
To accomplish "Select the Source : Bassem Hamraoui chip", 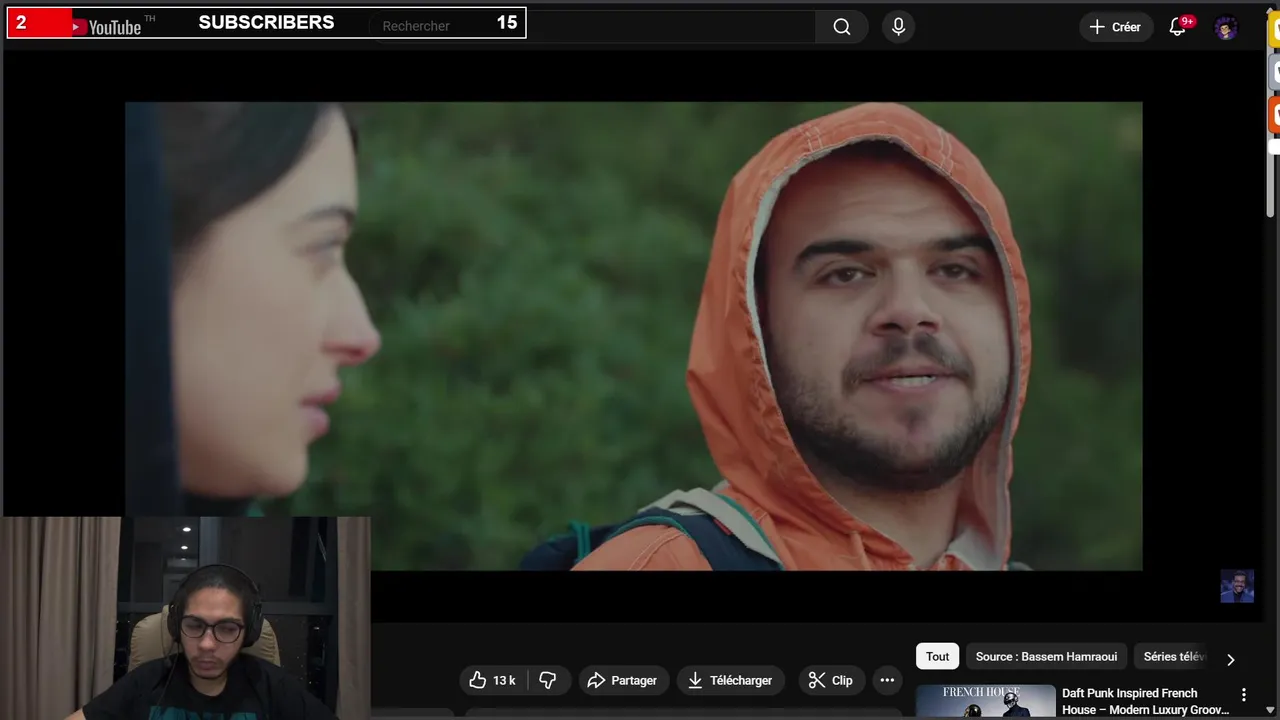I will pos(1046,656).
